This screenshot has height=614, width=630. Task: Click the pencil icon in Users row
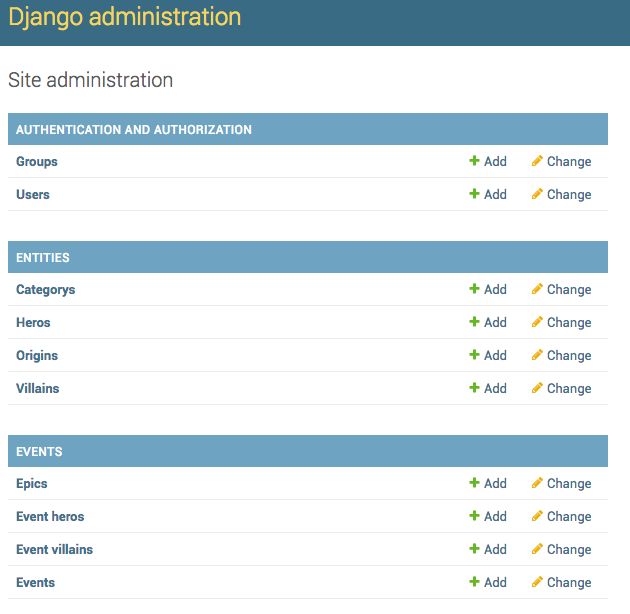pos(537,194)
